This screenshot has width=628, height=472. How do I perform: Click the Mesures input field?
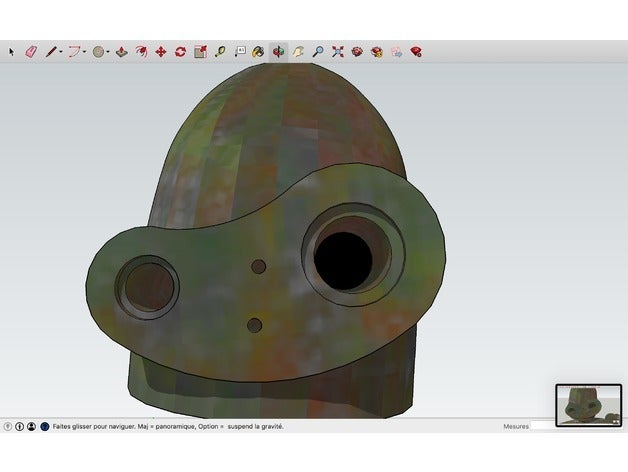click(543, 426)
